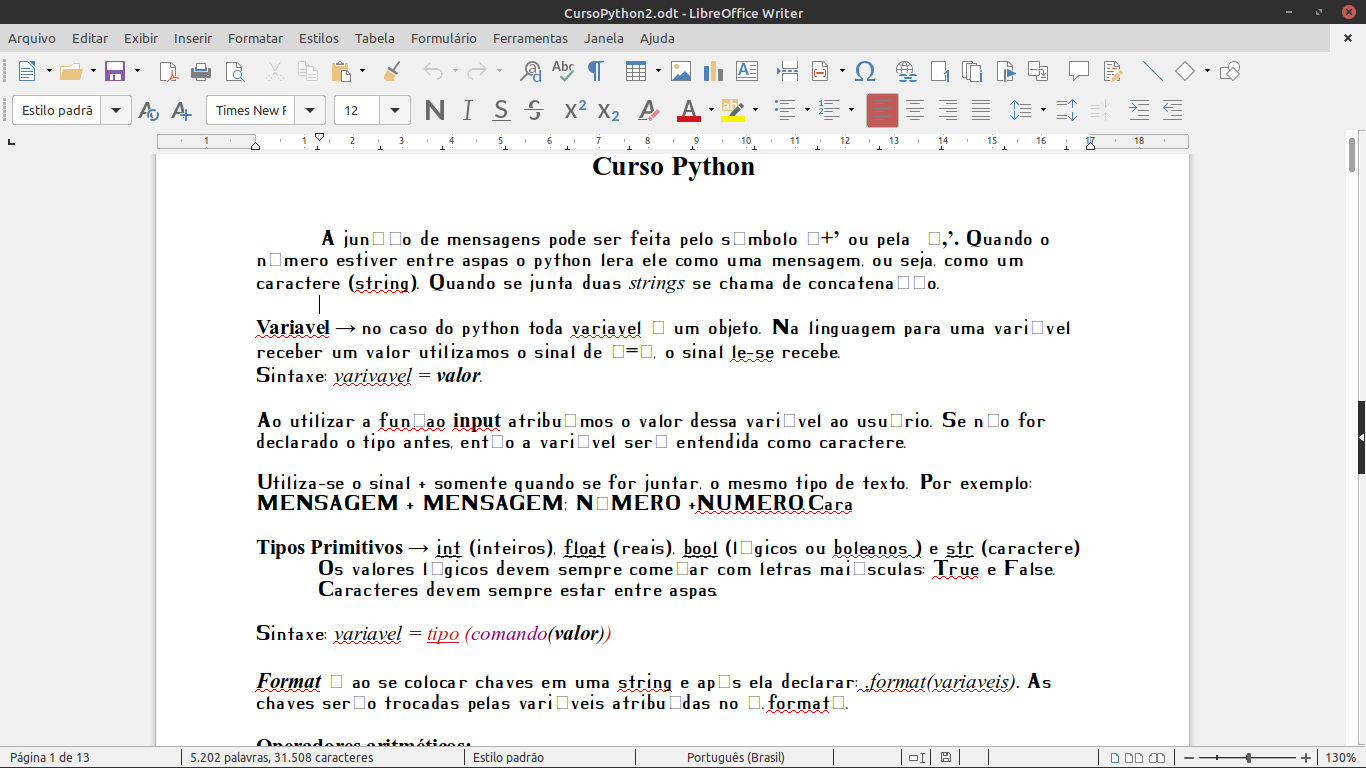Insert a hyperlink
The image size is (1366, 768).
coord(906,71)
